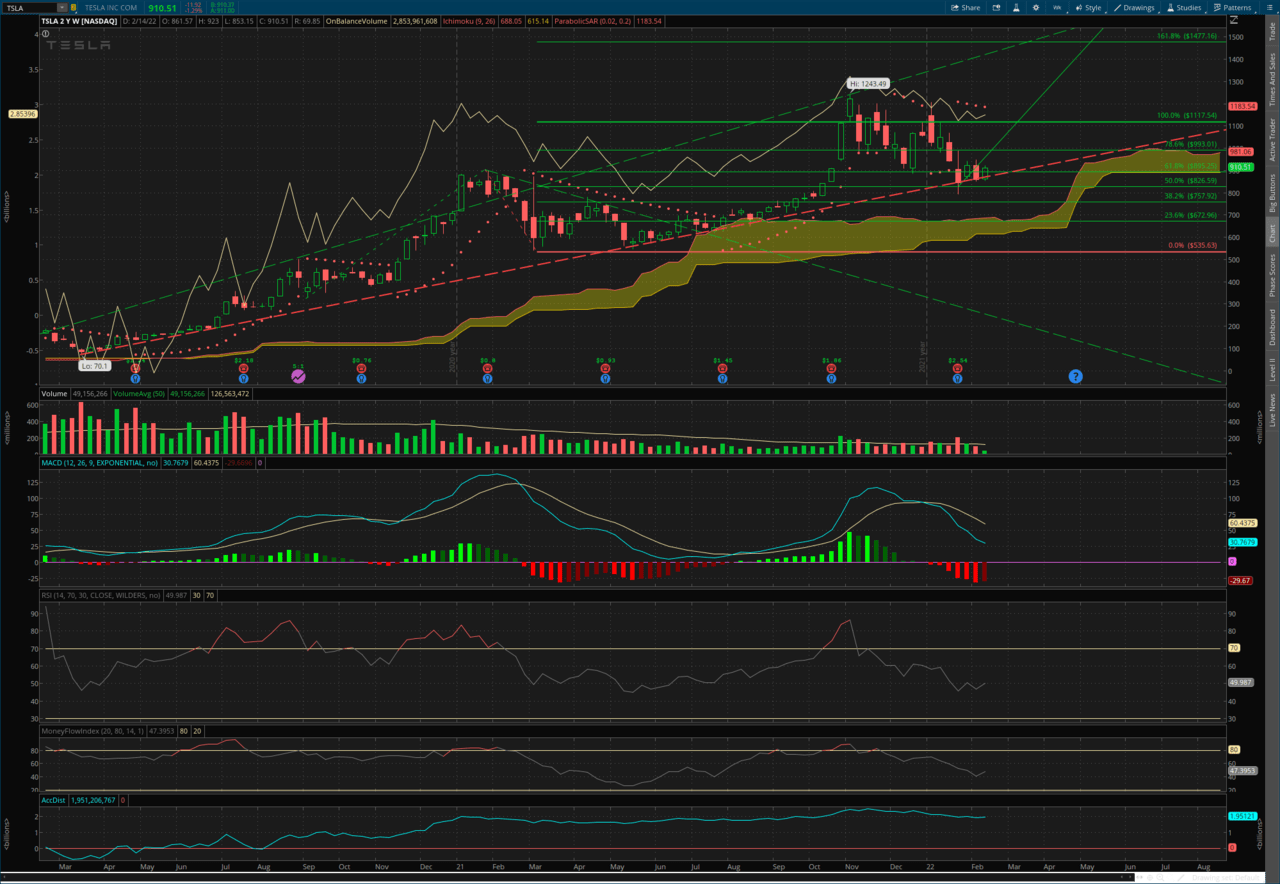Click the Hi: 1243.49 price bubble

[x=868, y=84]
